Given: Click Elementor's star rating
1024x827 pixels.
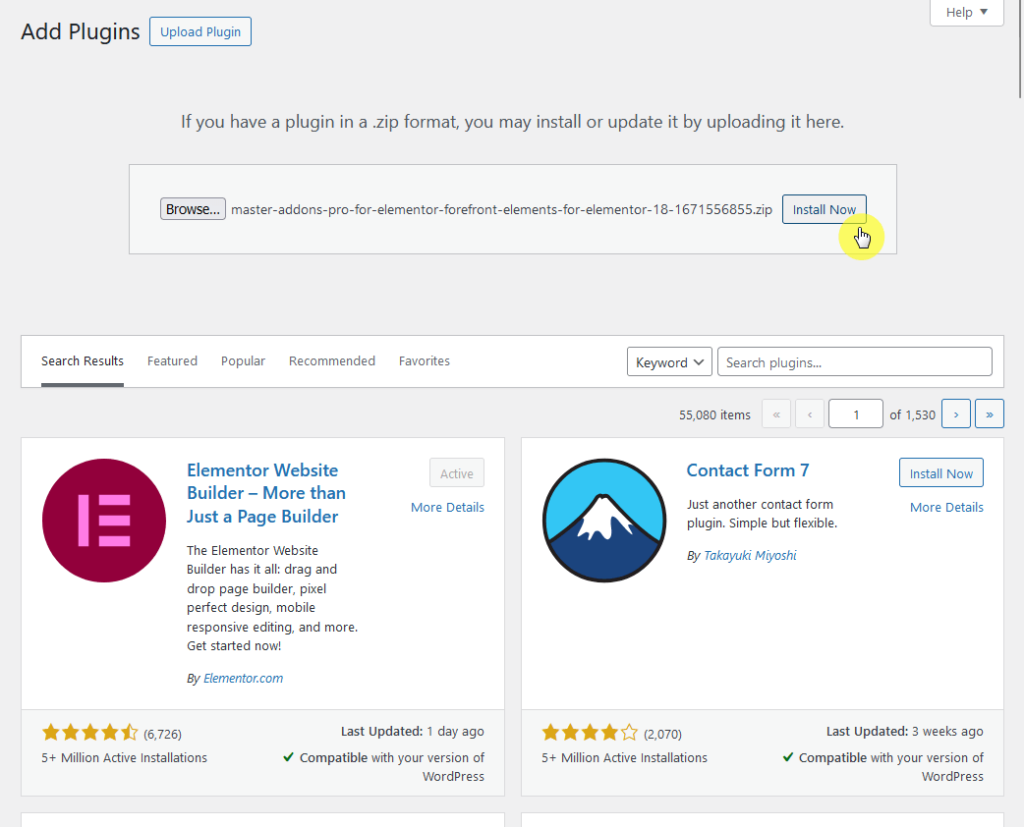Looking at the screenshot, I should [90, 733].
